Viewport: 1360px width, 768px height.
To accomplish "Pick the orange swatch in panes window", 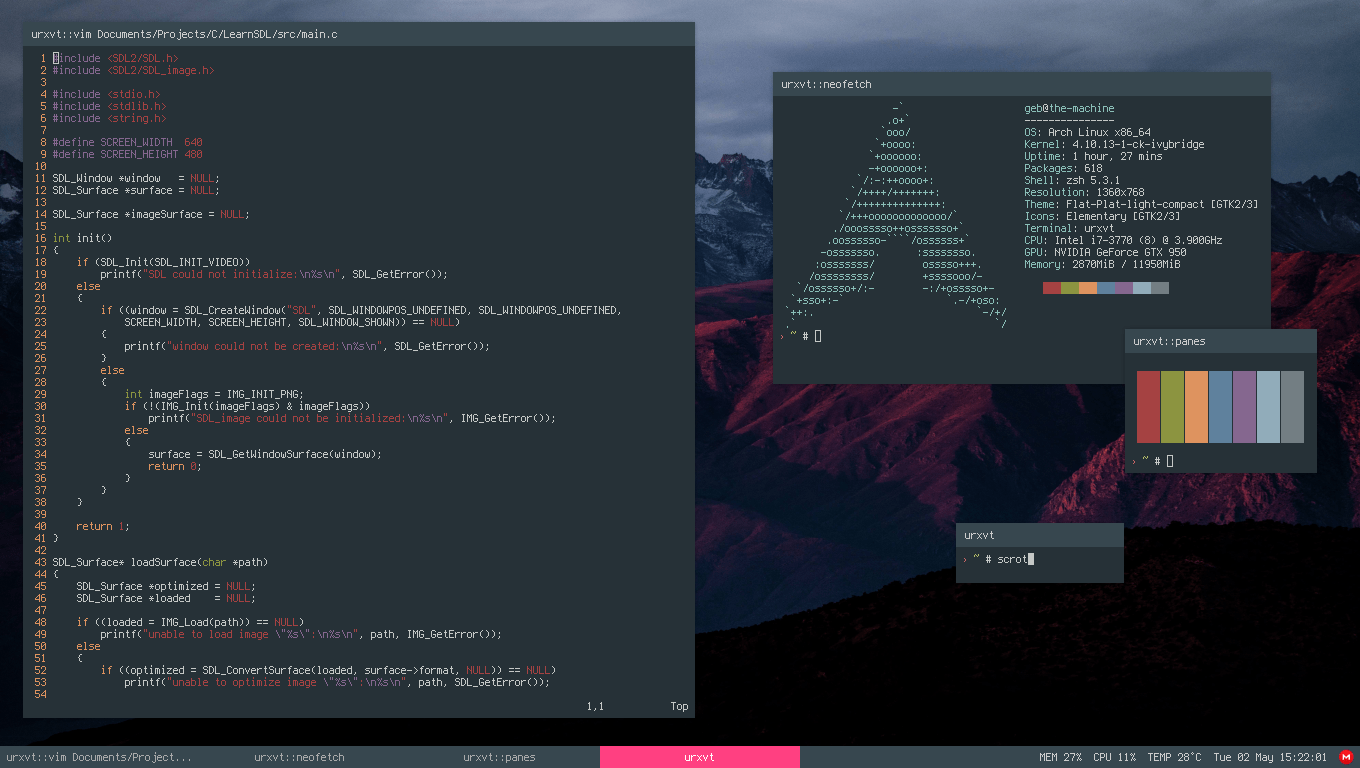I will [1196, 407].
